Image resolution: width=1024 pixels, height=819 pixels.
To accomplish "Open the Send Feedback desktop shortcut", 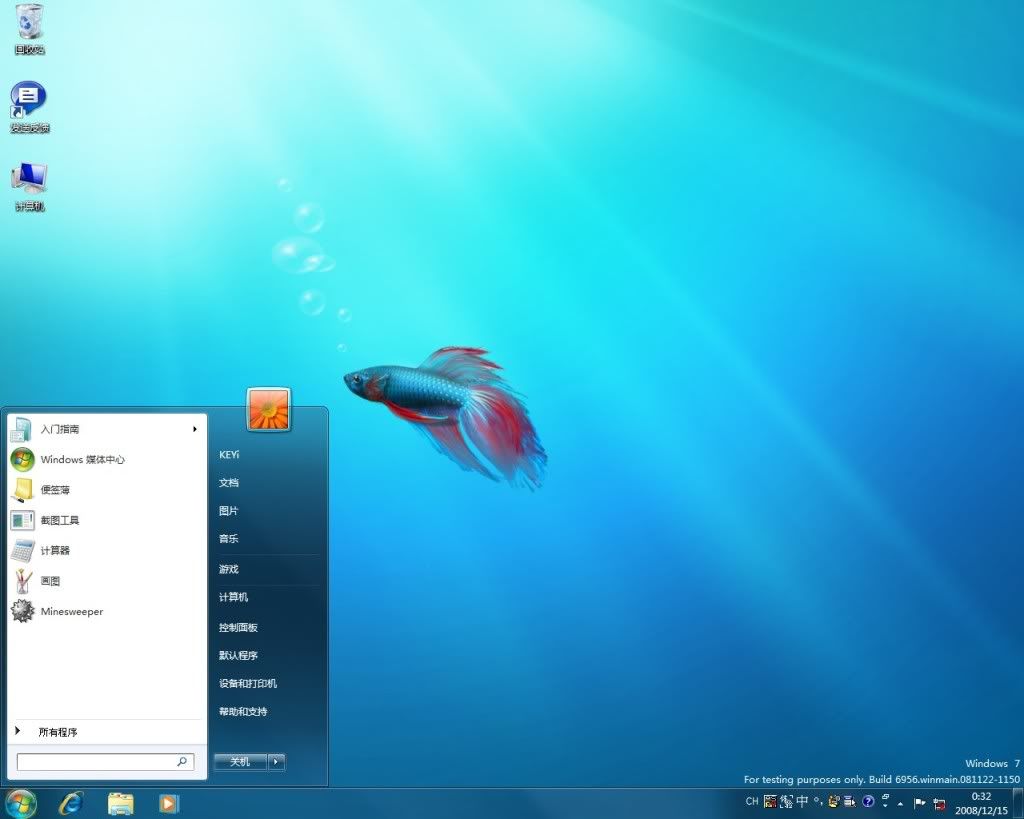I will click(29, 107).
